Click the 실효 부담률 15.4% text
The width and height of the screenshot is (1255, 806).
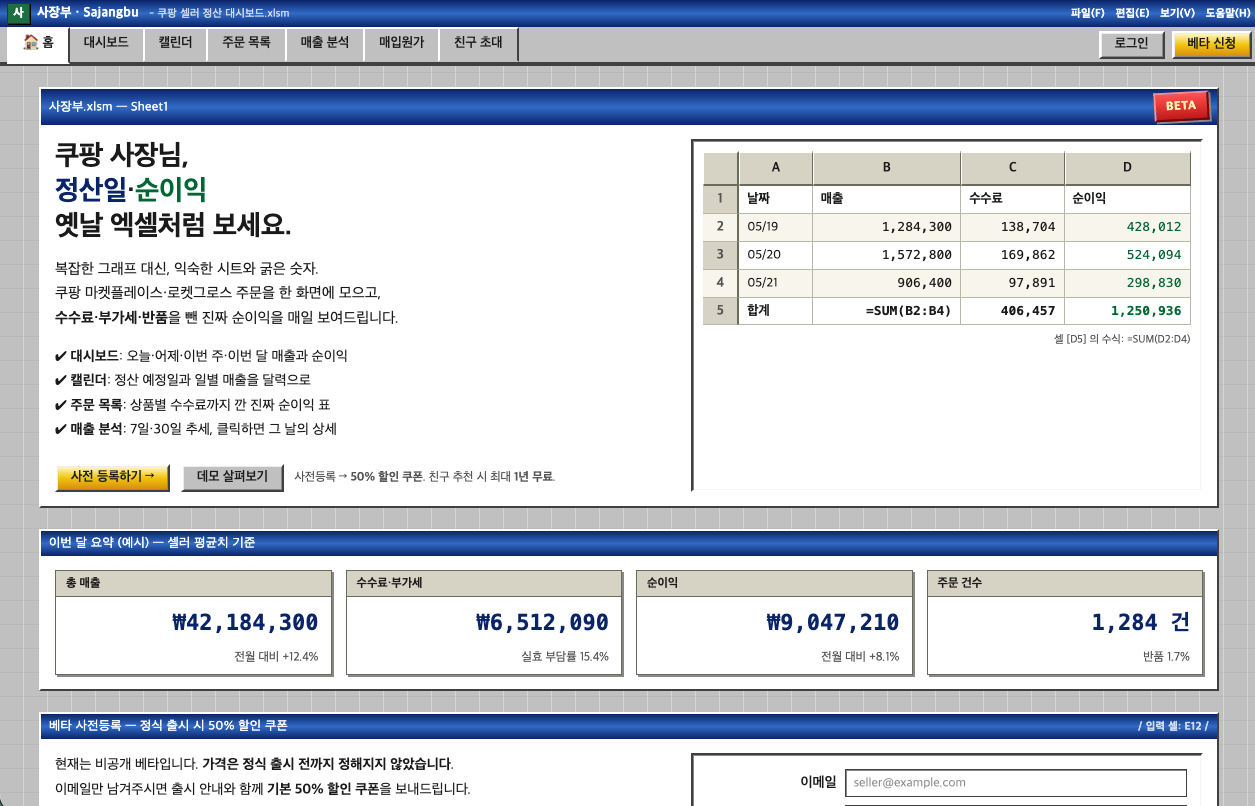click(565, 657)
